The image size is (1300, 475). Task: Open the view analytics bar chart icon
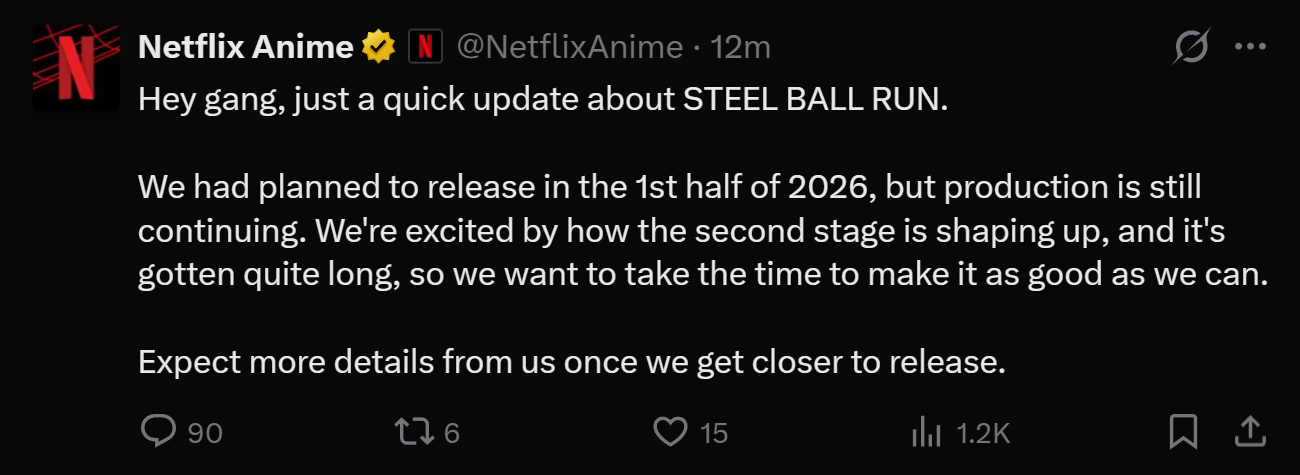pyautogui.click(x=926, y=432)
